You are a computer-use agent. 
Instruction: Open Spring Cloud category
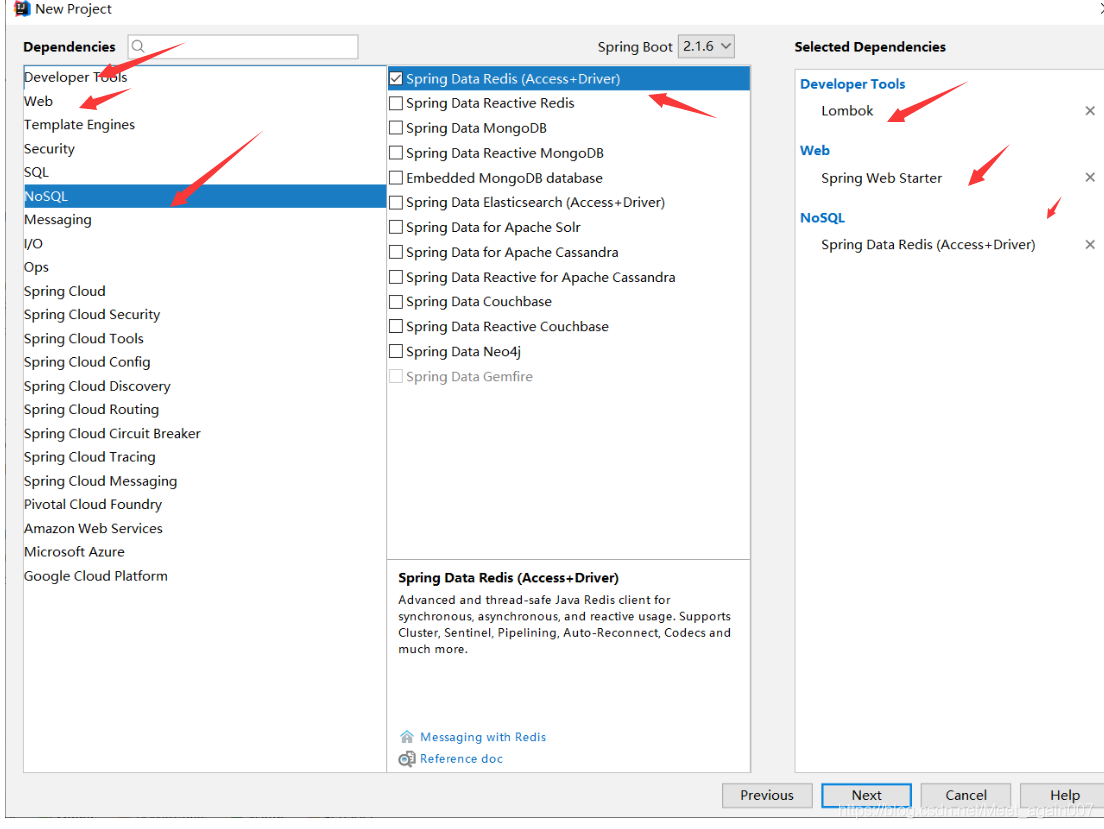coord(65,291)
